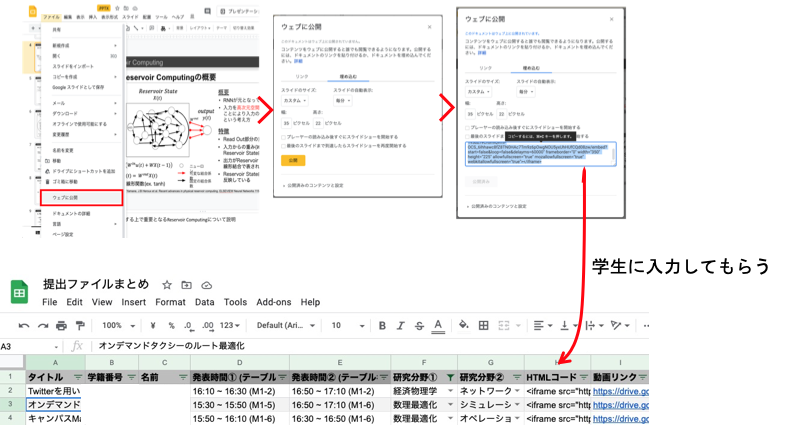Open the 123 number format dropdown
The height and width of the screenshot is (425, 796).
pos(229,325)
